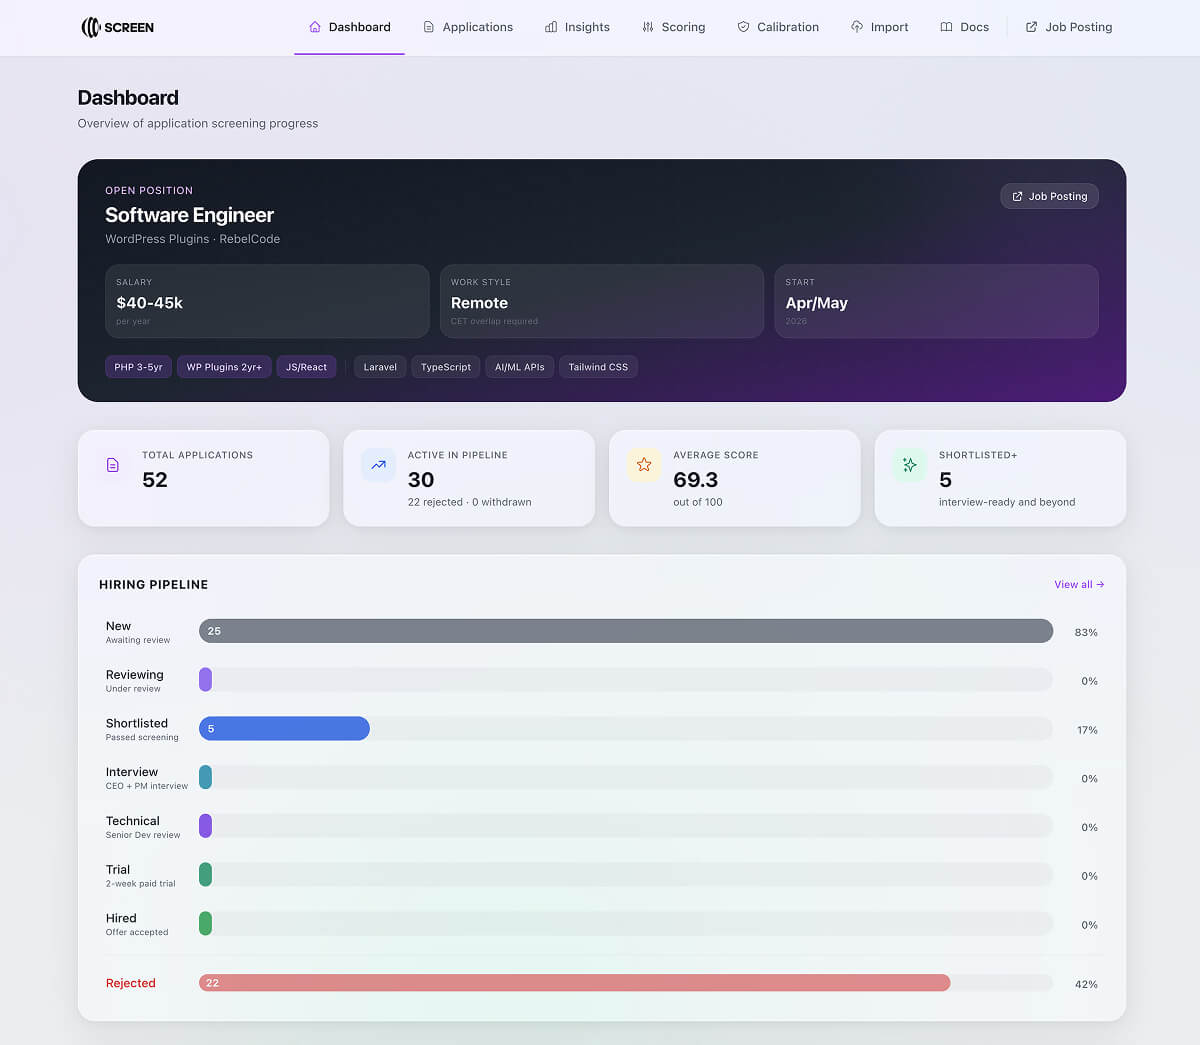Click the star icon on Average Score card
The image size is (1200, 1045).
pos(644,464)
